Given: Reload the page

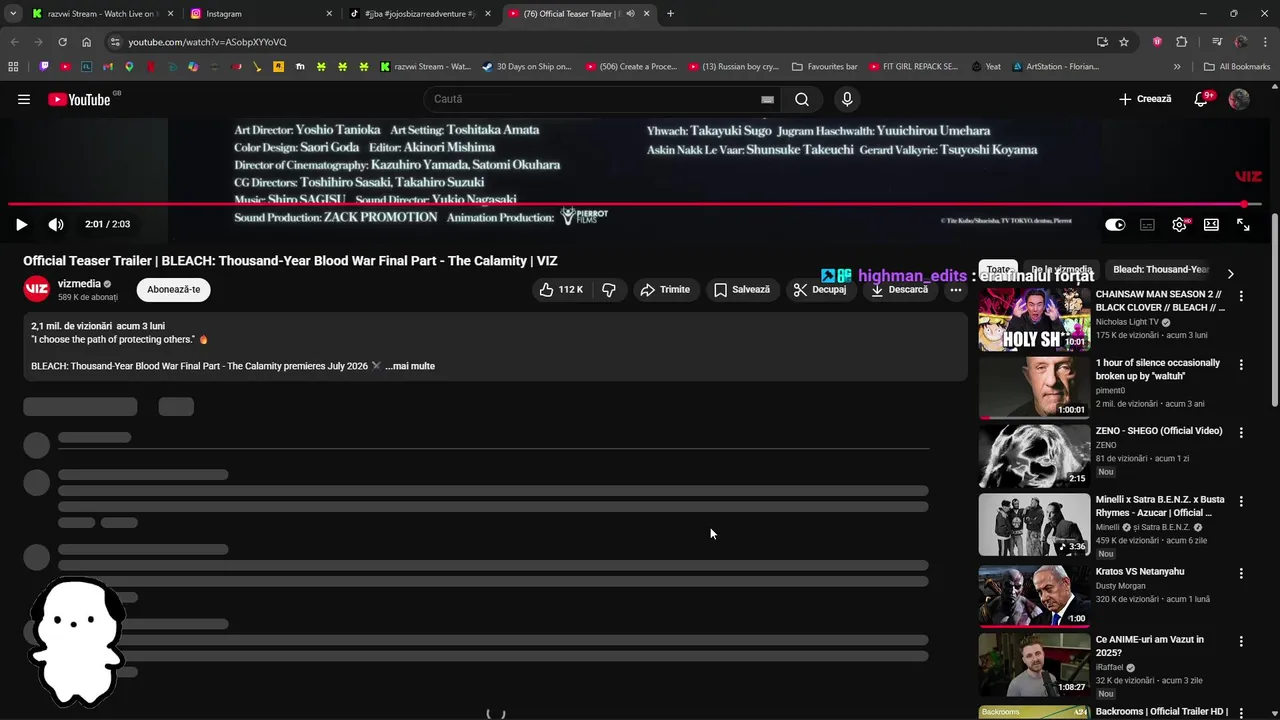Looking at the screenshot, I should click(x=62, y=42).
